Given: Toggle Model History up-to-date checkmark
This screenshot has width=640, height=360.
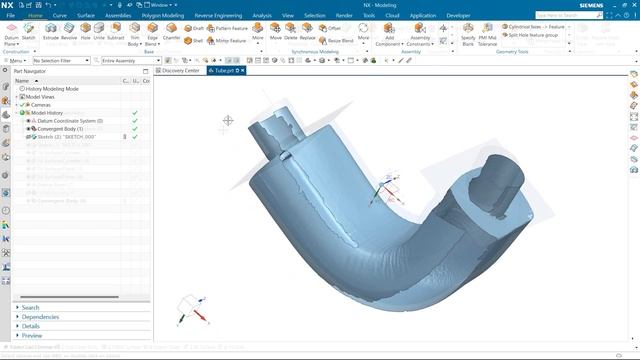Looking at the screenshot, I should tap(135, 113).
